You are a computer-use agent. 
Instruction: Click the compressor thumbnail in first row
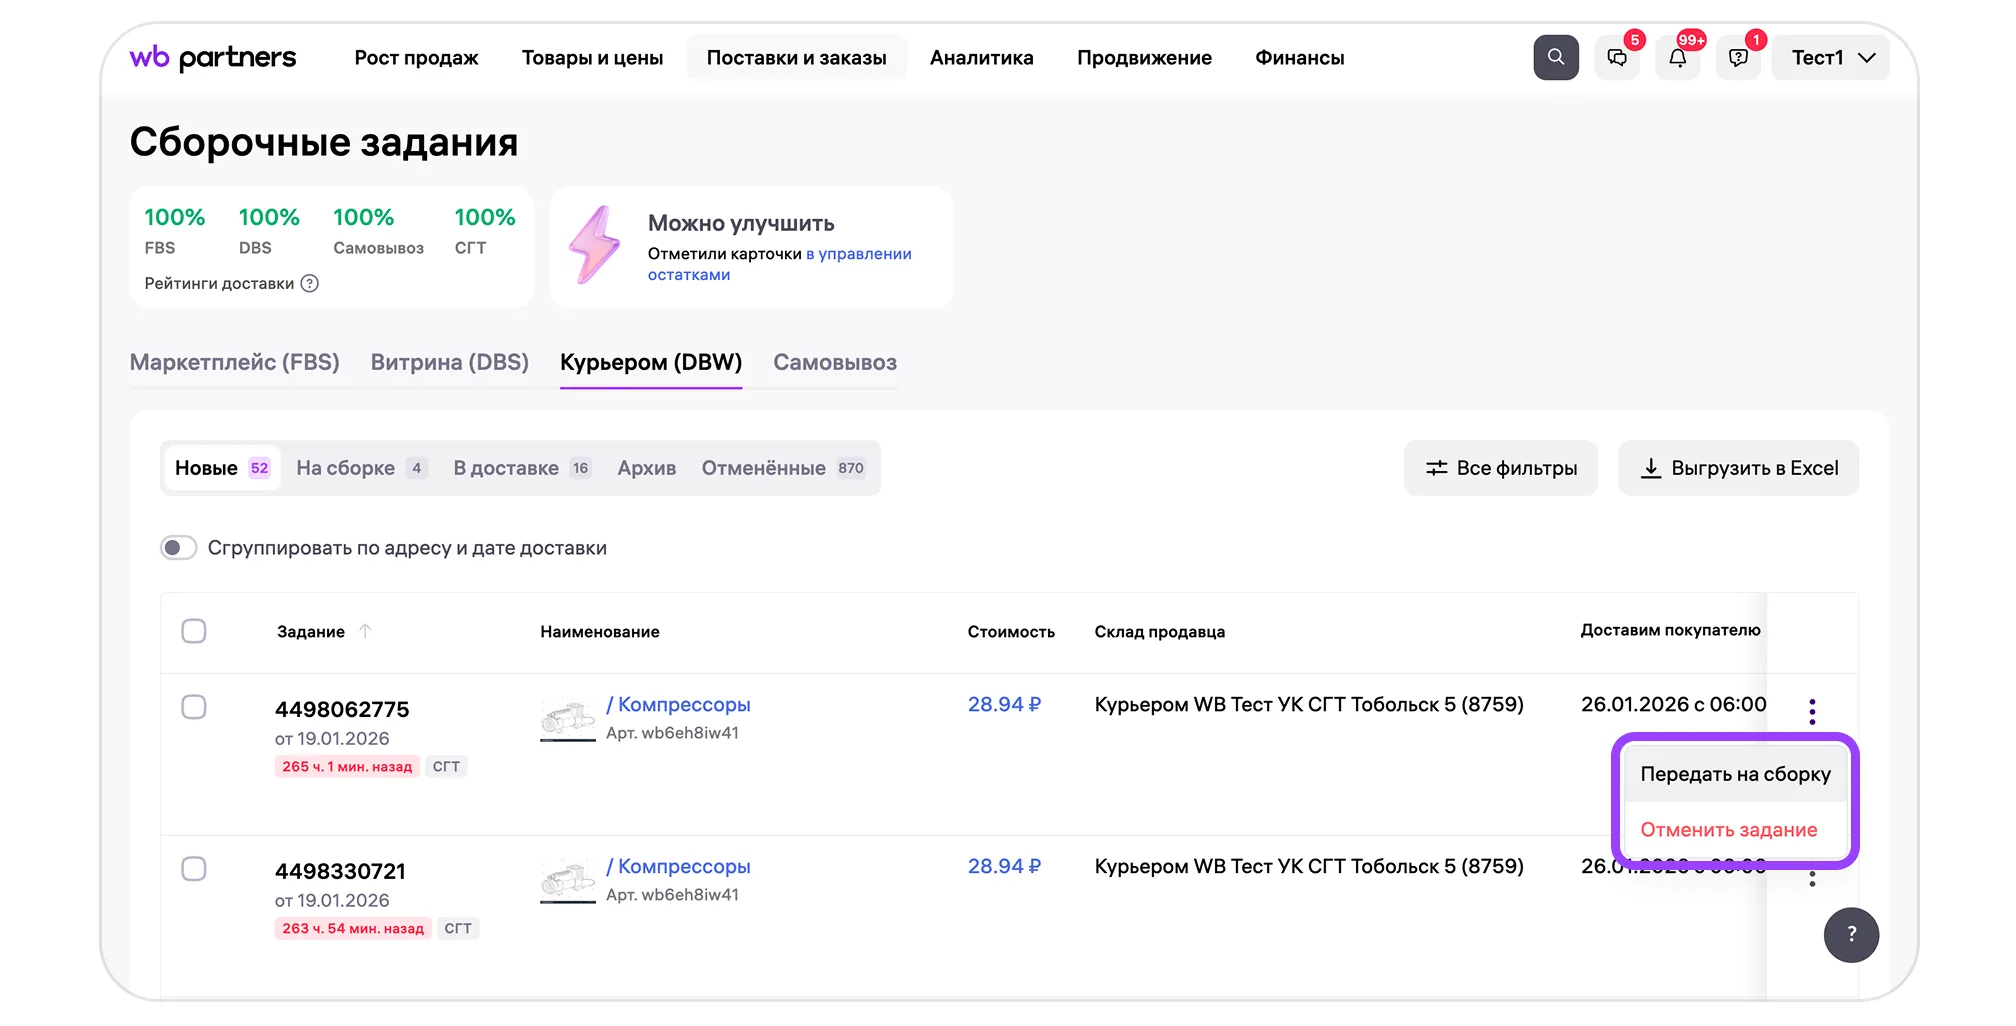pos(568,719)
